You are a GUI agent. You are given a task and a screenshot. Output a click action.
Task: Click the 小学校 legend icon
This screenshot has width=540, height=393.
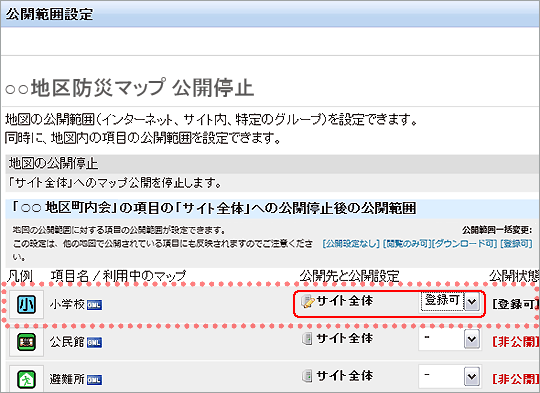click(27, 304)
